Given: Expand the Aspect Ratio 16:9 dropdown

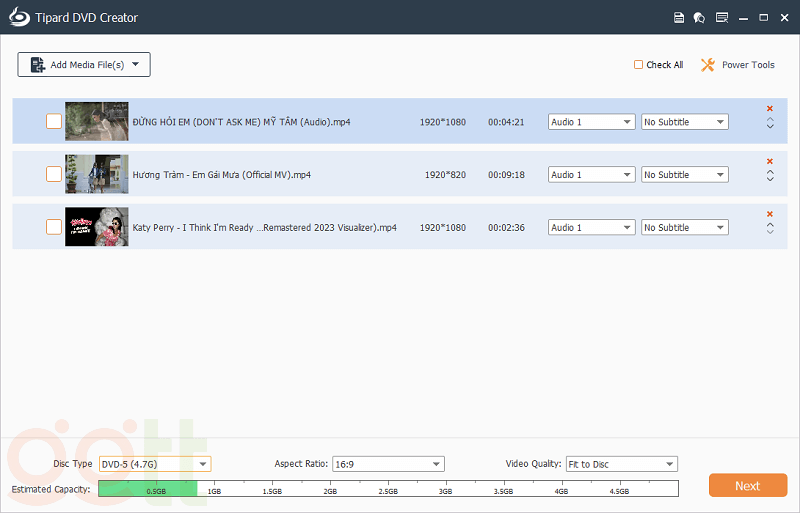Looking at the screenshot, I should [x=387, y=464].
